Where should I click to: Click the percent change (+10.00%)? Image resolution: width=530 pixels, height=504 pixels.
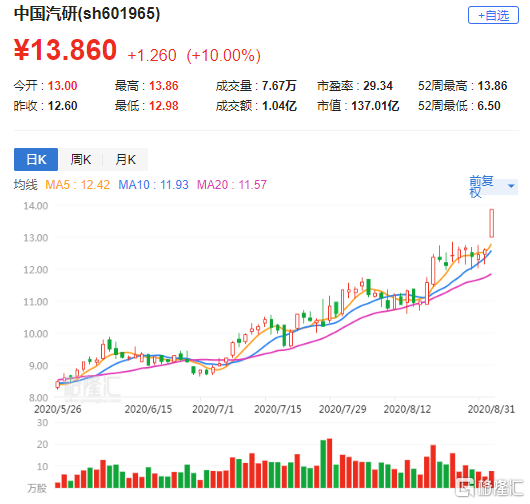tap(223, 55)
